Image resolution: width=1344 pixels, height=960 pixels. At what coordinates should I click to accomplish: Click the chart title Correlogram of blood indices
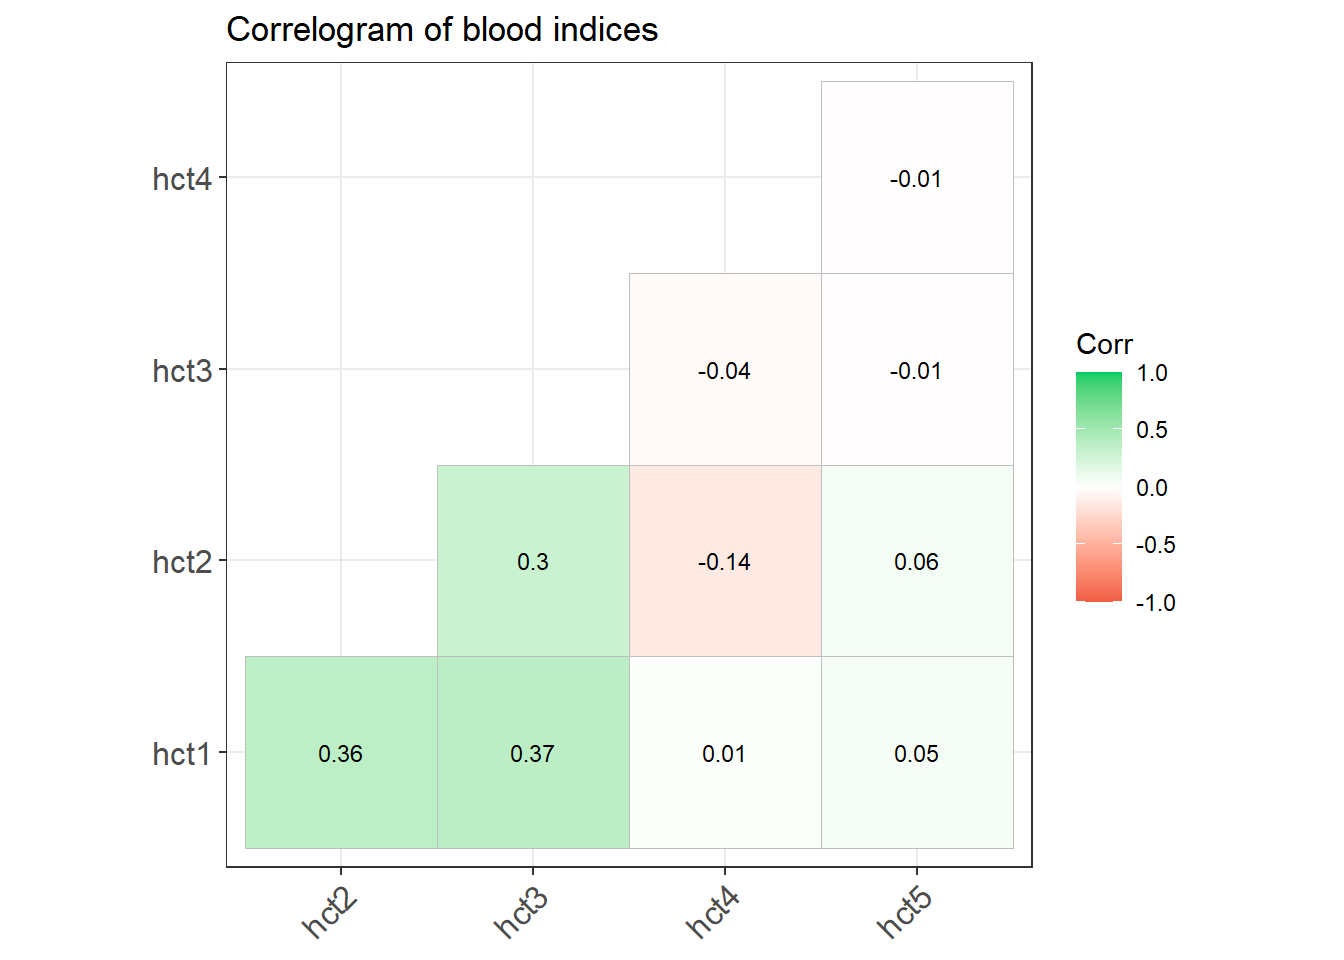pos(442,30)
